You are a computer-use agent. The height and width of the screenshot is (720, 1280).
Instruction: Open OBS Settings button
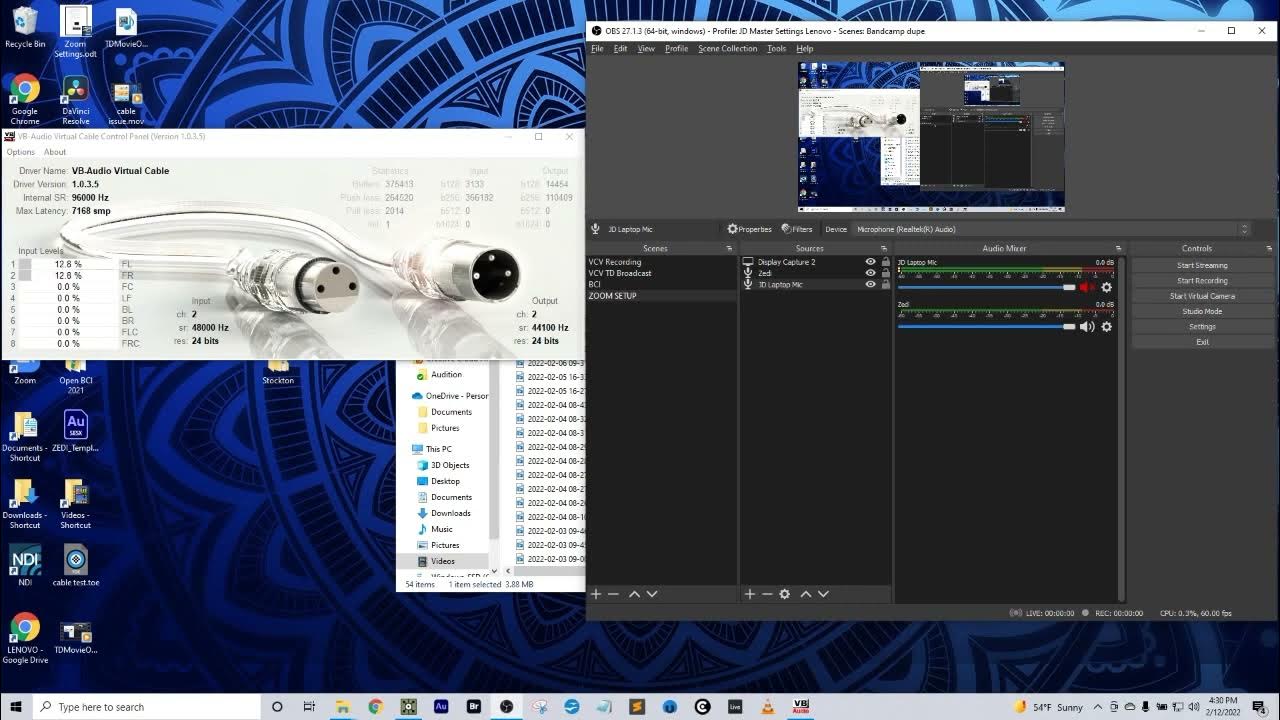point(1202,327)
